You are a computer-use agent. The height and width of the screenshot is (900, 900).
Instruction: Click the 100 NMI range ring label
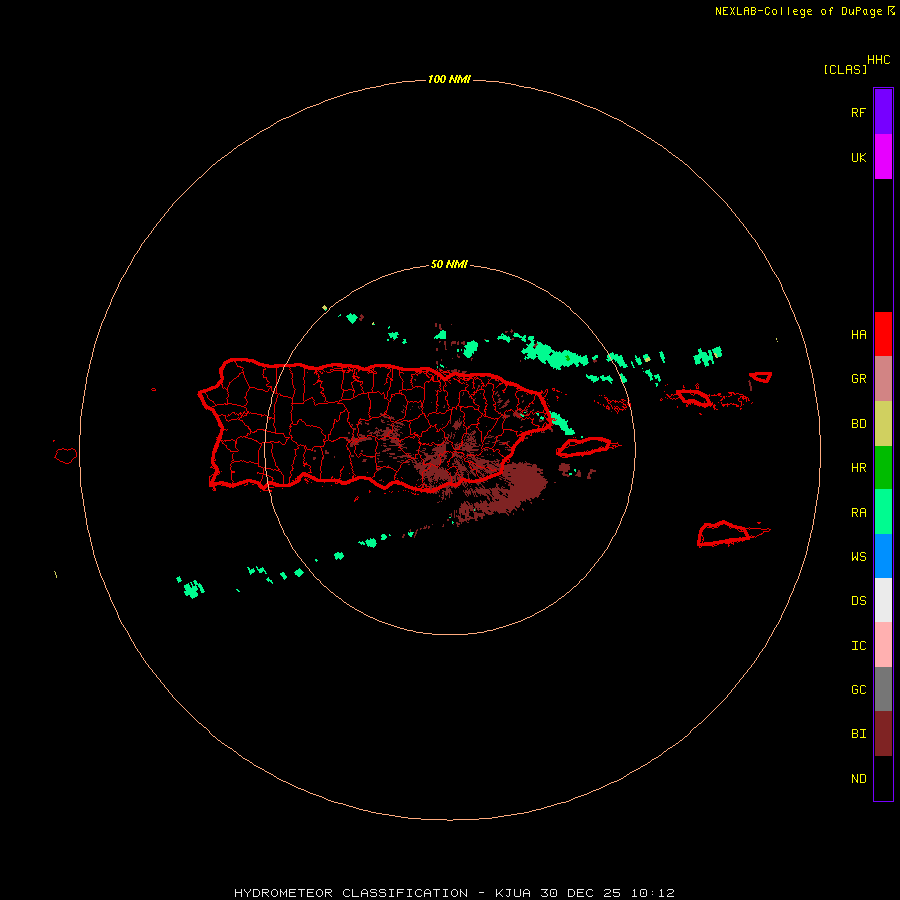click(449, 79)
